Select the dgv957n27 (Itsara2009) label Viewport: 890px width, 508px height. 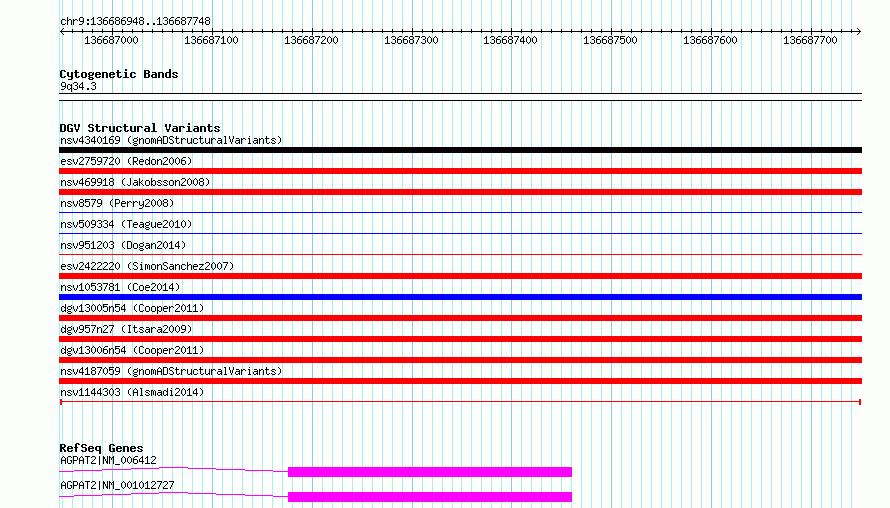pyautogui.click(x=126, y=329)
